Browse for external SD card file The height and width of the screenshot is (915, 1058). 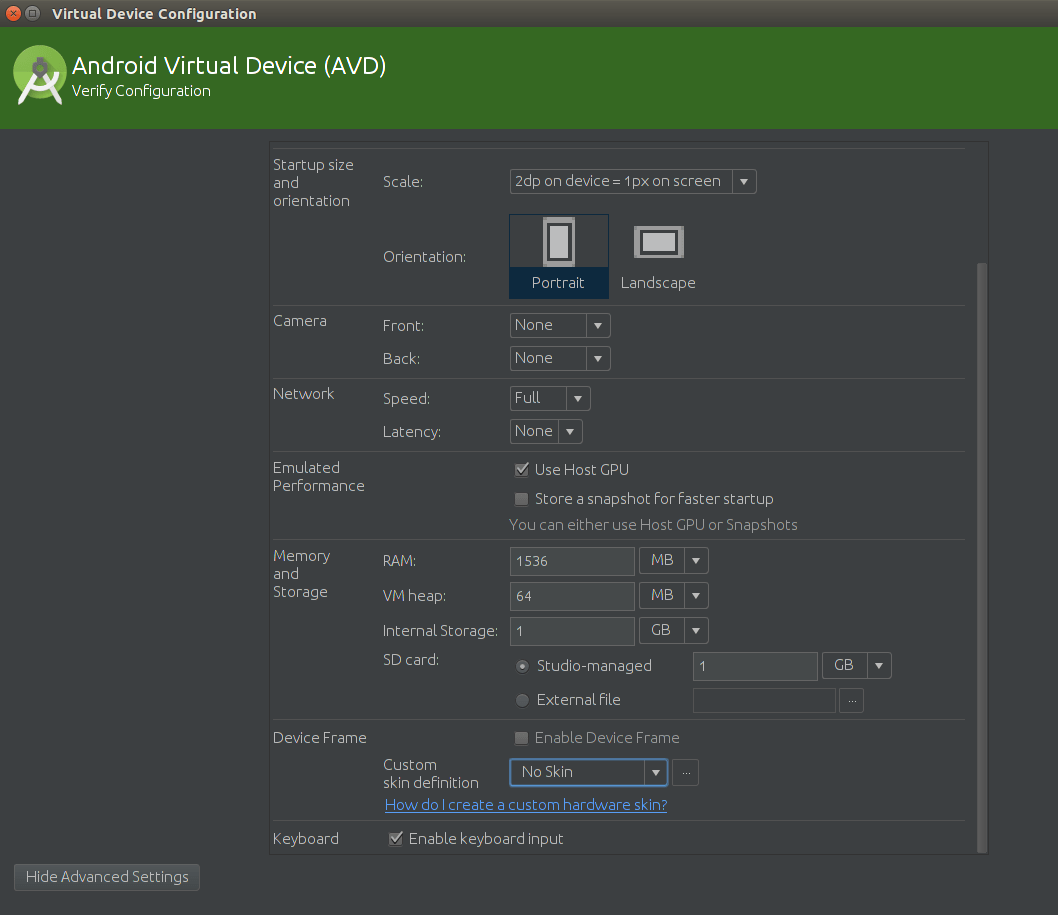click(852, 700)
